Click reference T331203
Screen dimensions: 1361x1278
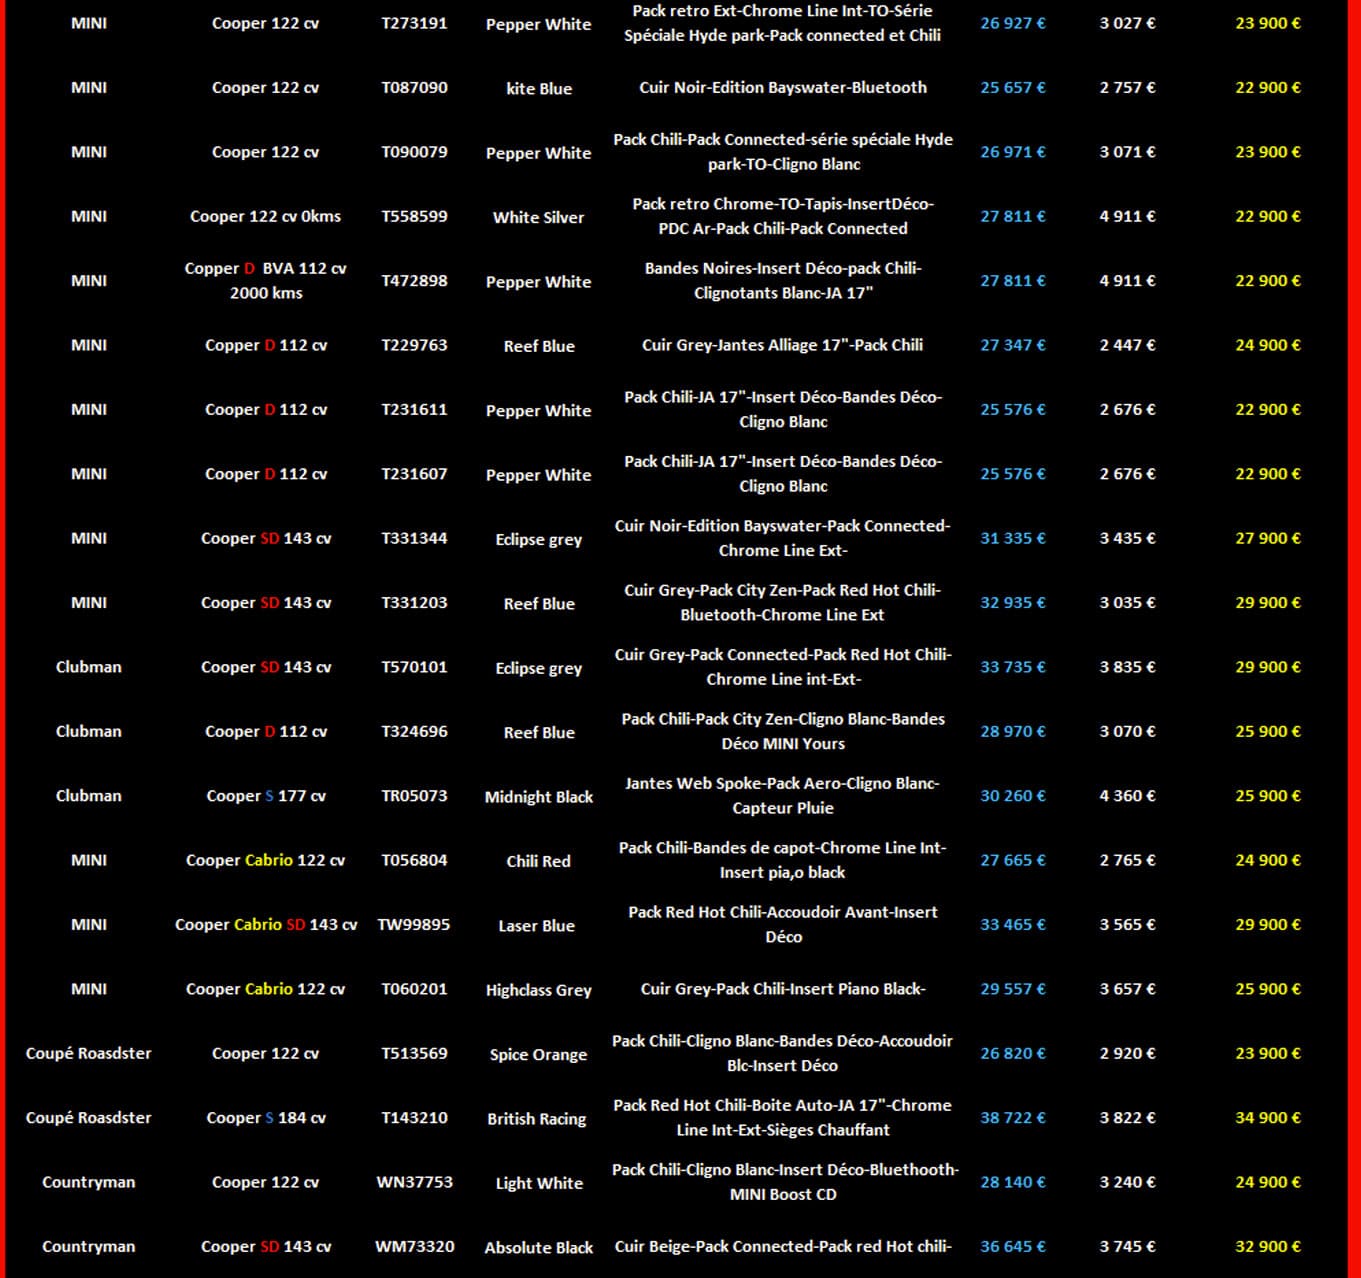(x=414, y=602)
